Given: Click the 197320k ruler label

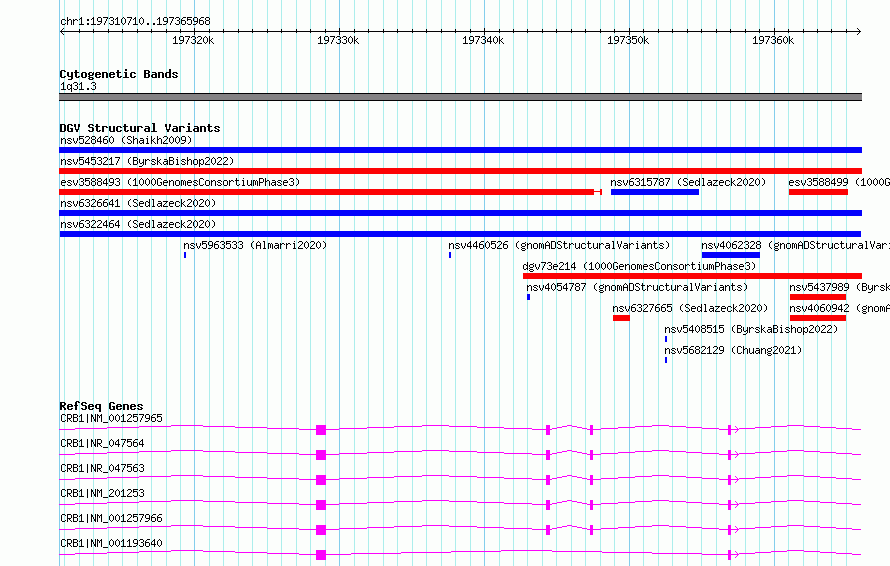Looking at the screenshot, I should coord(193,40).
